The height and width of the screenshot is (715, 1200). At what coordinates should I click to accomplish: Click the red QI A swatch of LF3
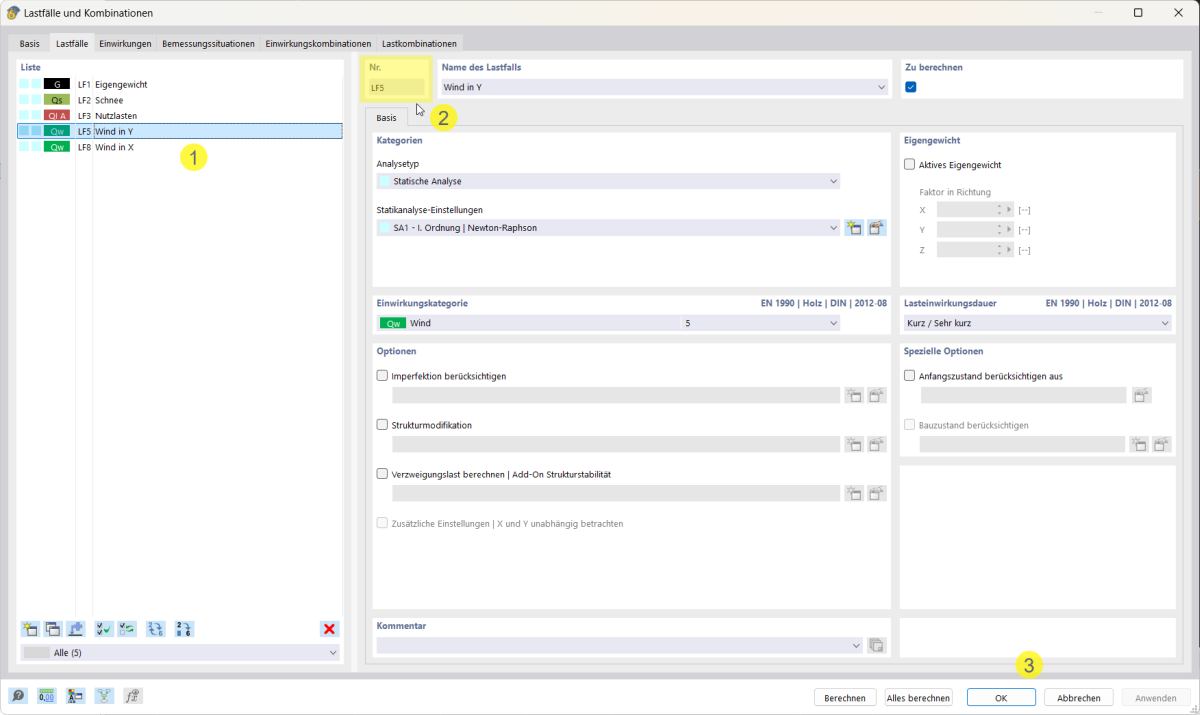pyautogui.click(x=57, y=116)
